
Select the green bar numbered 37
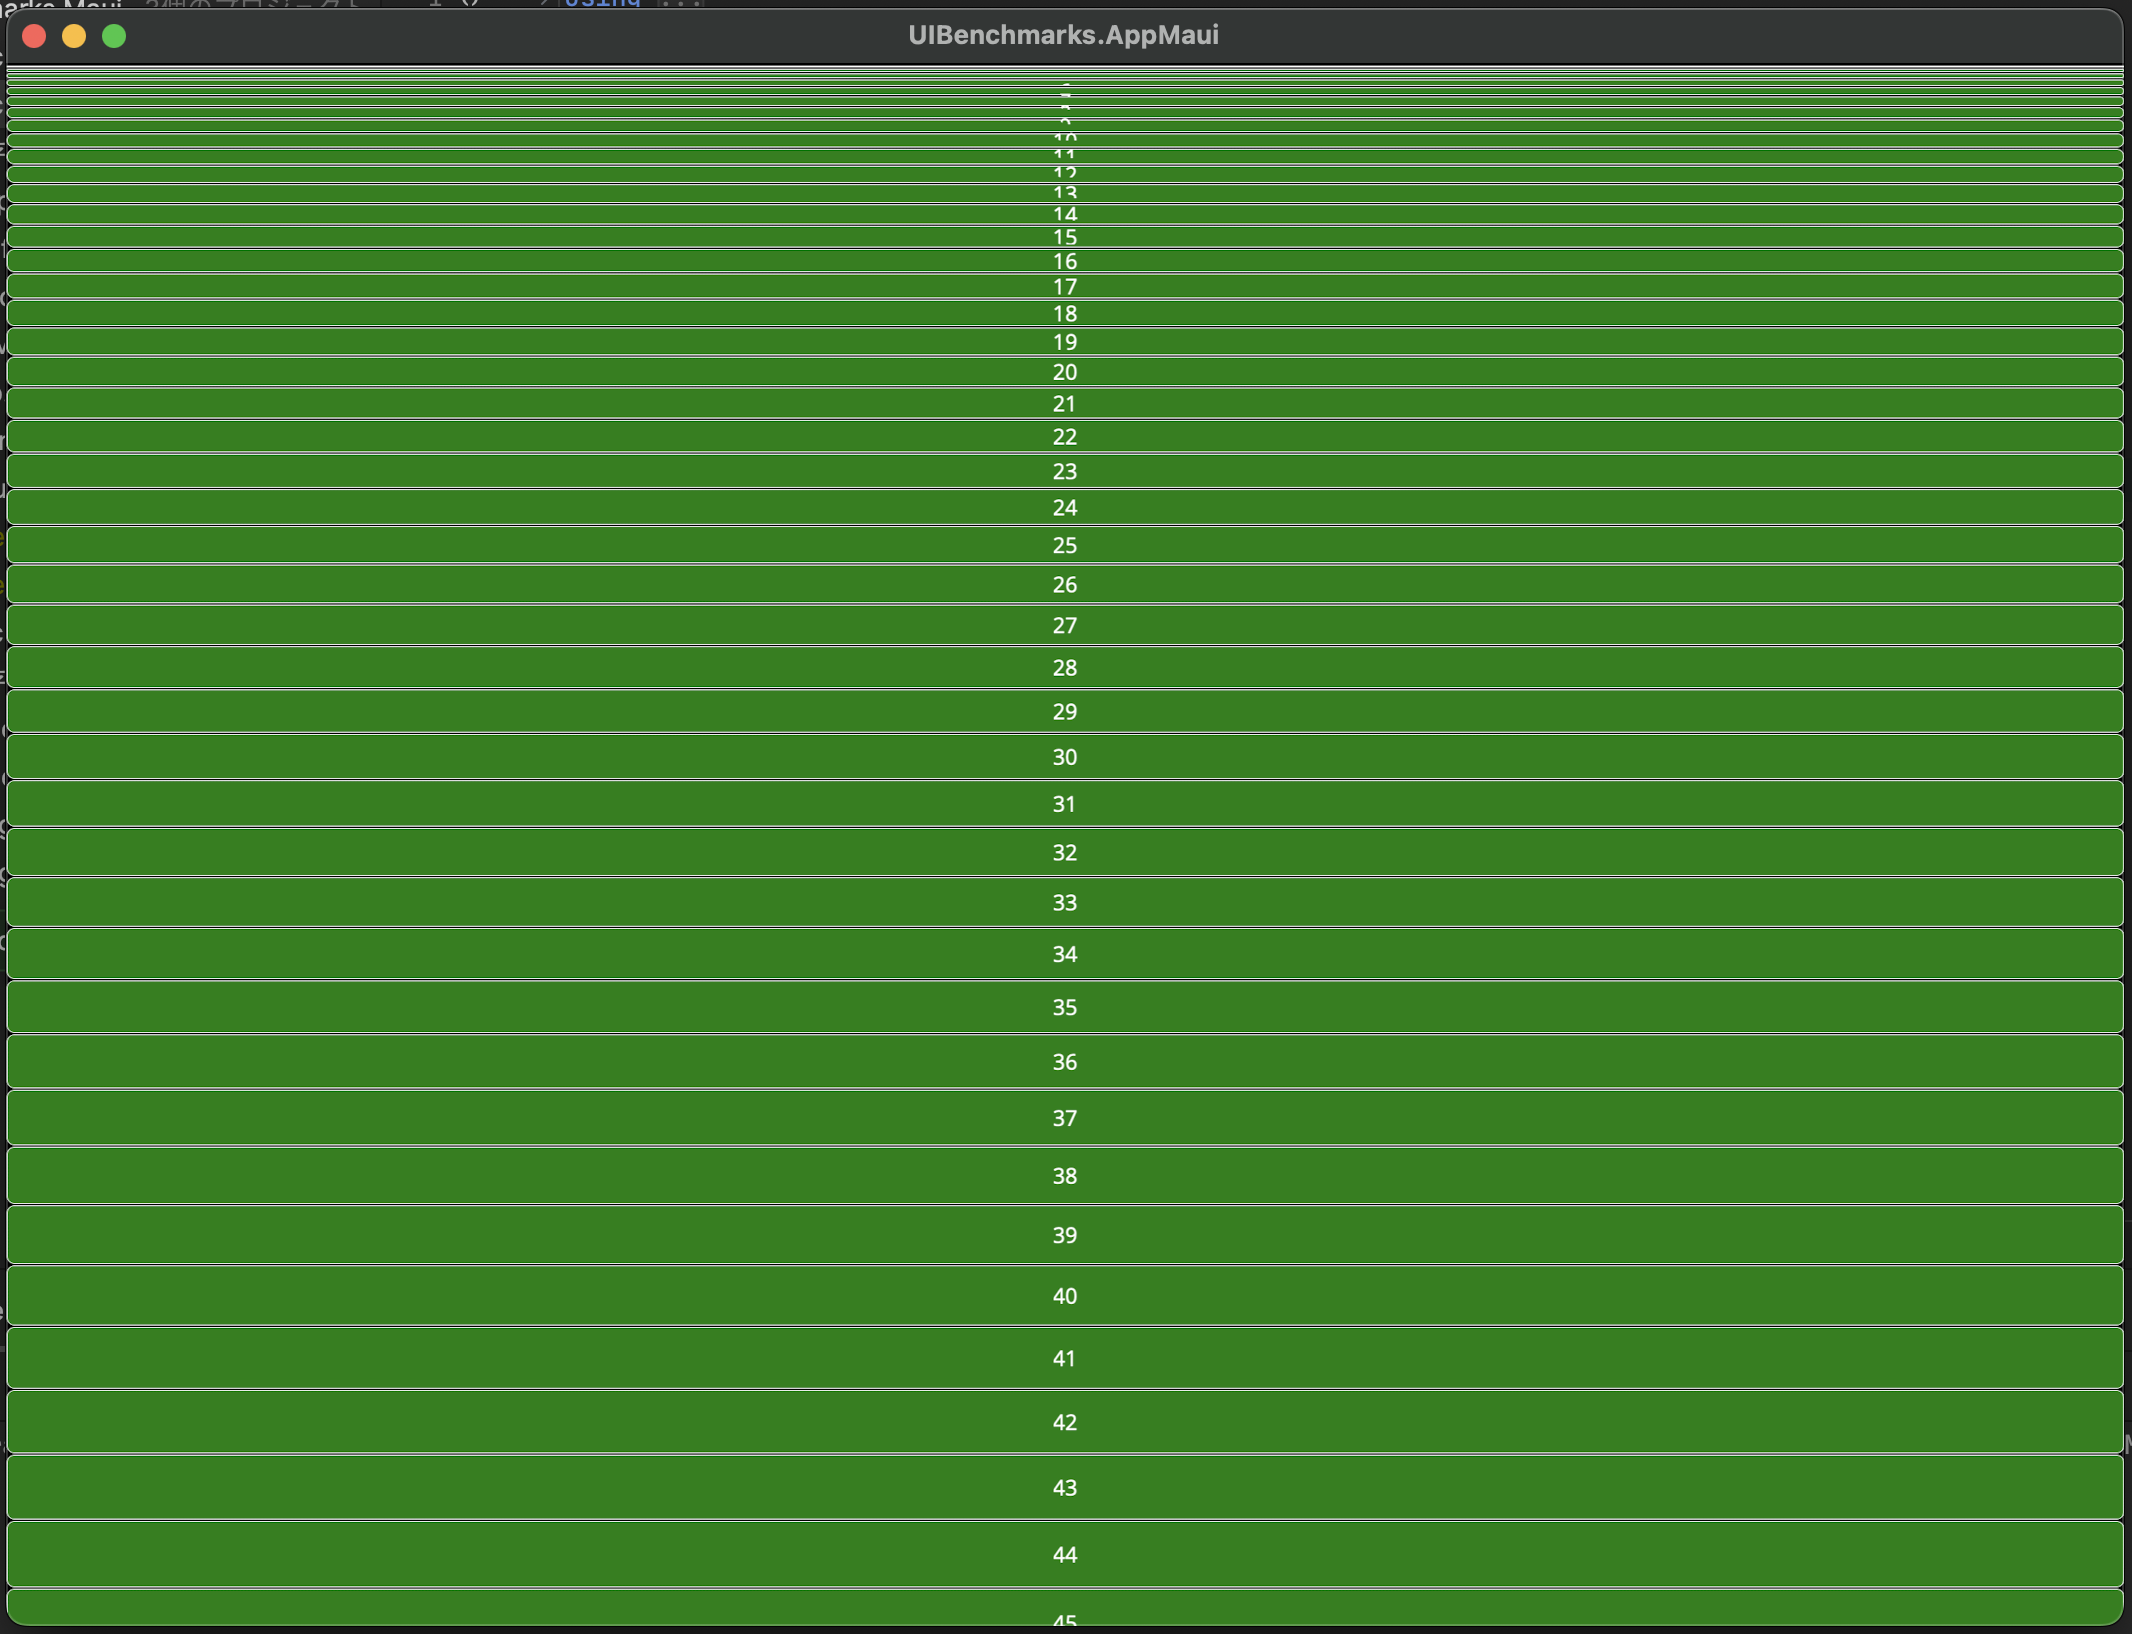pyautogui.click(x=1064, y=1118)
